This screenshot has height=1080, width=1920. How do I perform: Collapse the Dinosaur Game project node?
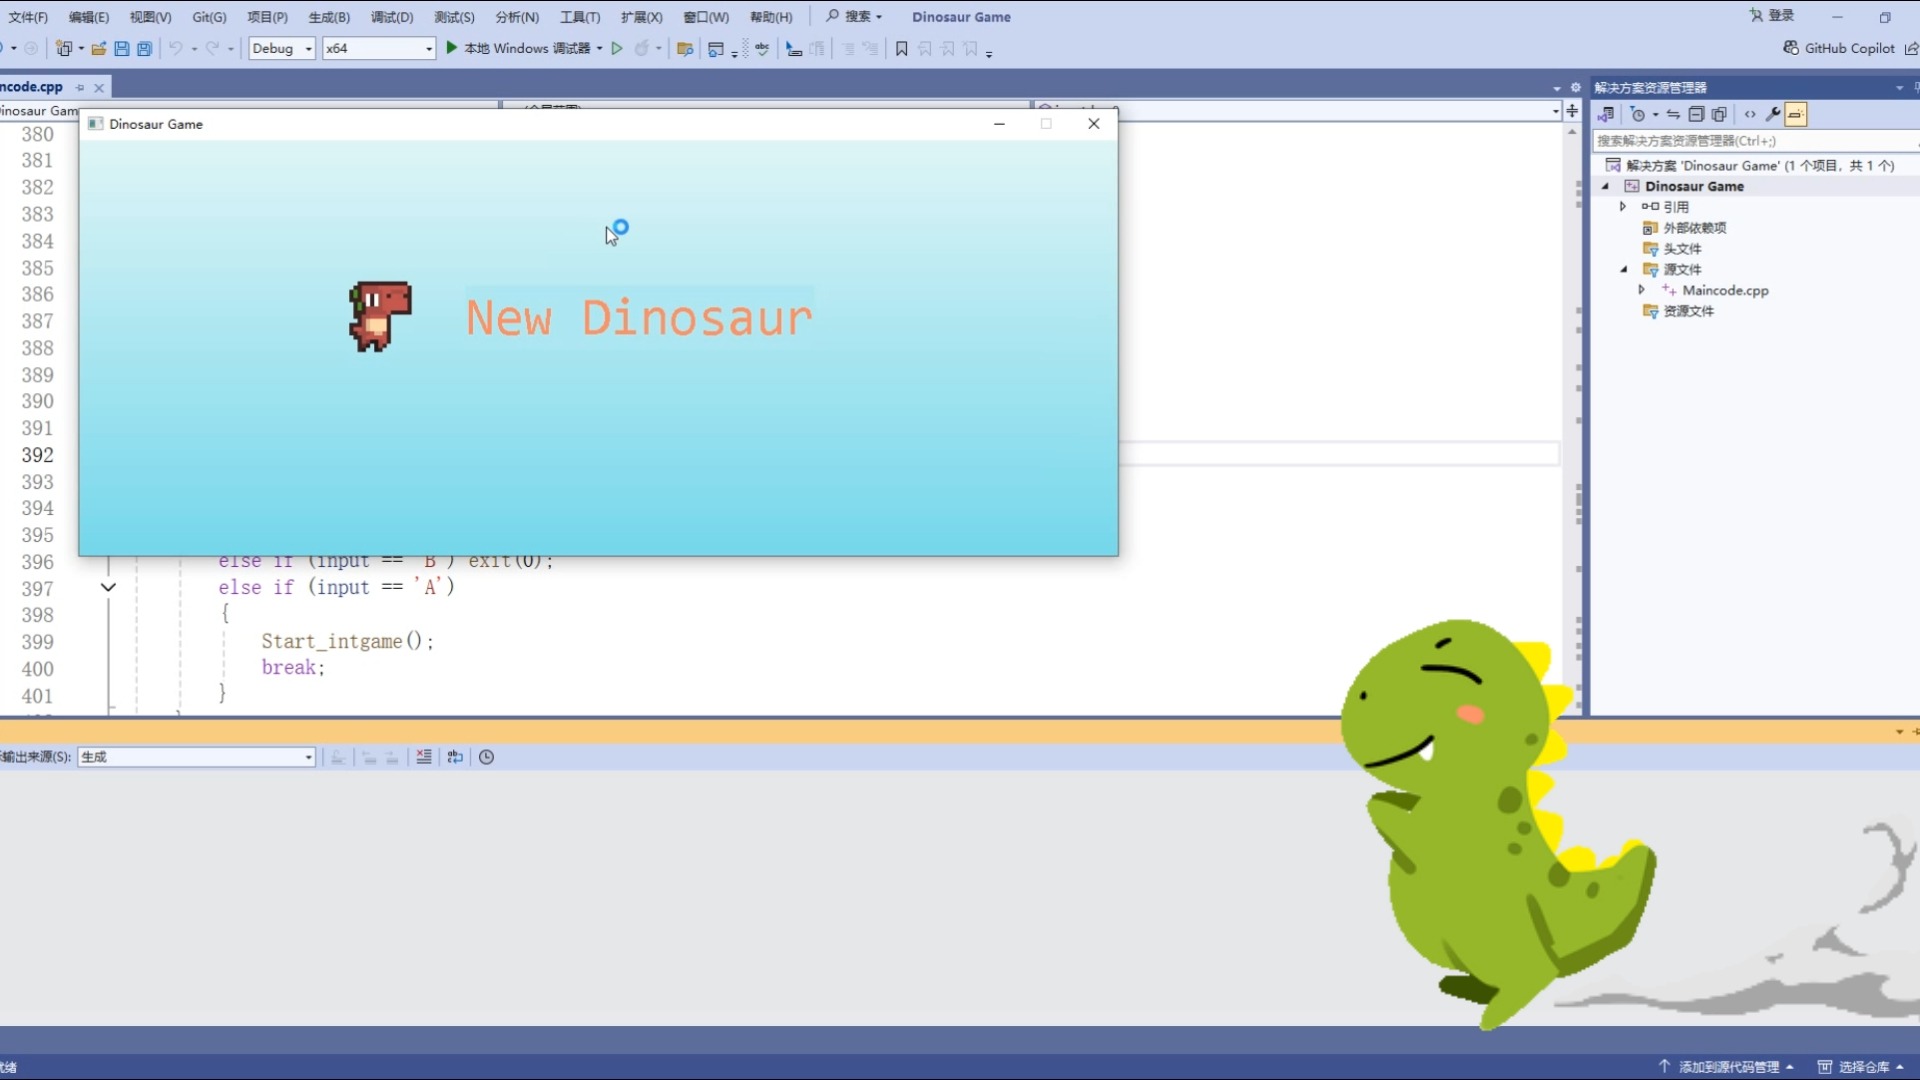[x=1606, y=186]
